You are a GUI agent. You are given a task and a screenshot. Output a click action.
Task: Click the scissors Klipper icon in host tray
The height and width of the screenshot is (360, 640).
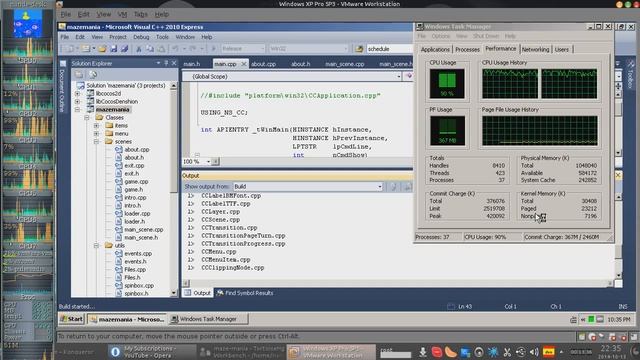(507, 352)
